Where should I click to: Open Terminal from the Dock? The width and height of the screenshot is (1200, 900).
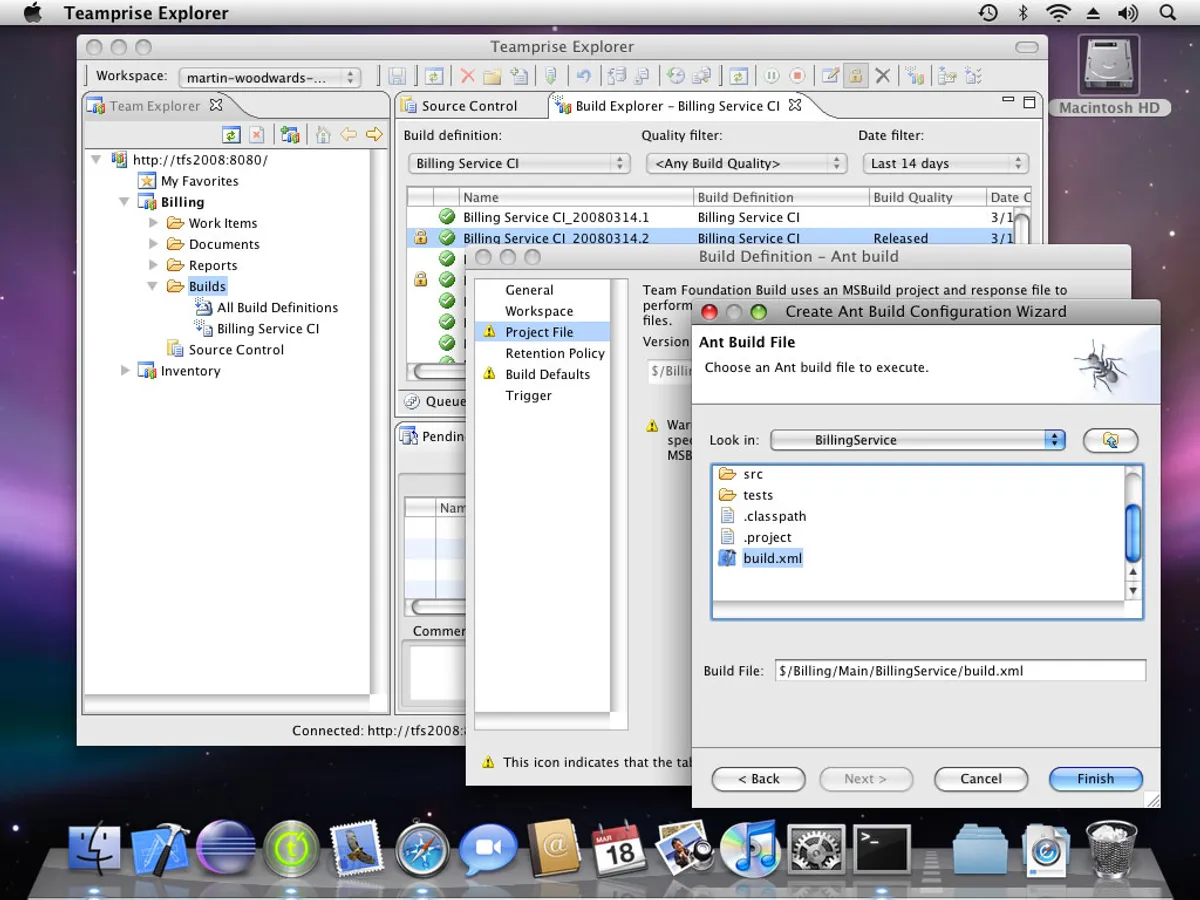click(x=881, y=849)
